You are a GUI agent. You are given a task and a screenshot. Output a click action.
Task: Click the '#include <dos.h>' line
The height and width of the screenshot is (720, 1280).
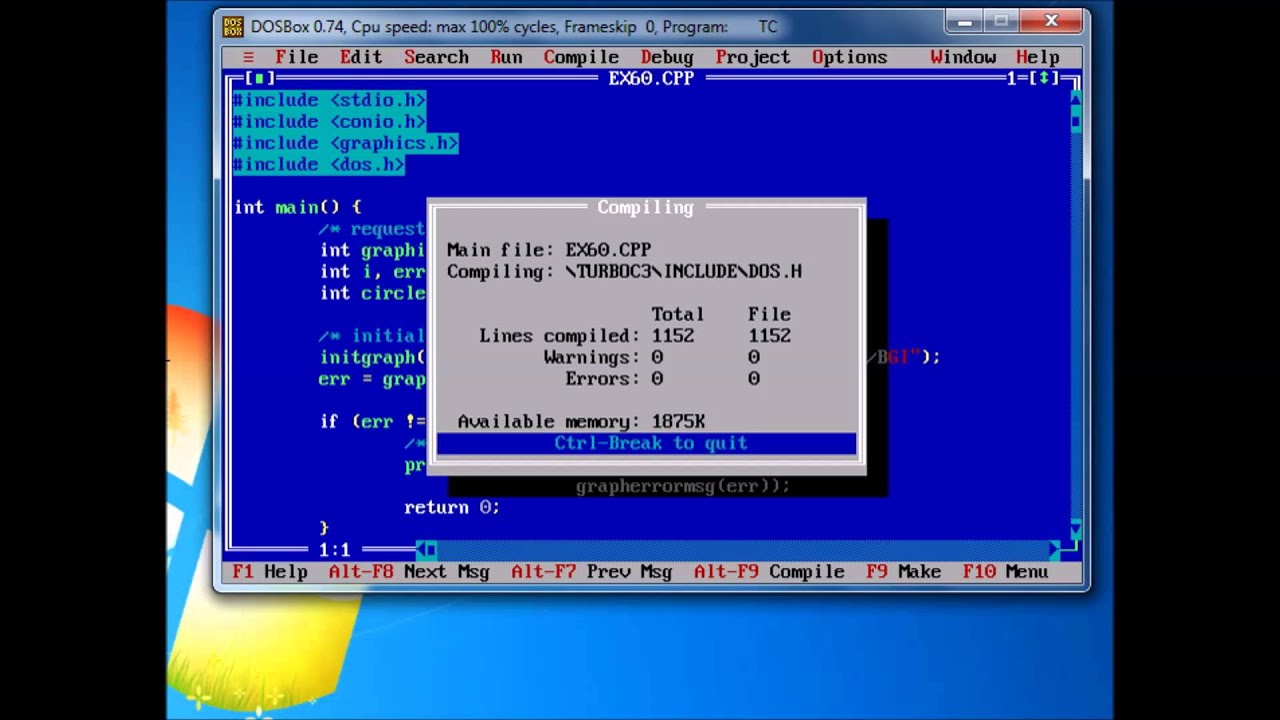coord(318,165)
